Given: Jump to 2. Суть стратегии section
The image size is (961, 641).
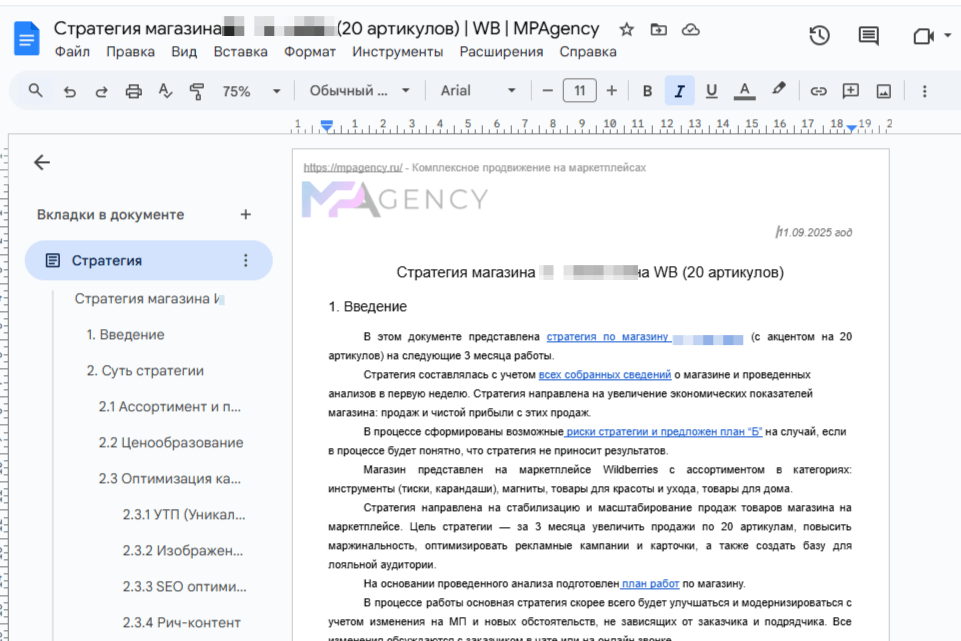Looking at the screenshot, I should (145, 371).
